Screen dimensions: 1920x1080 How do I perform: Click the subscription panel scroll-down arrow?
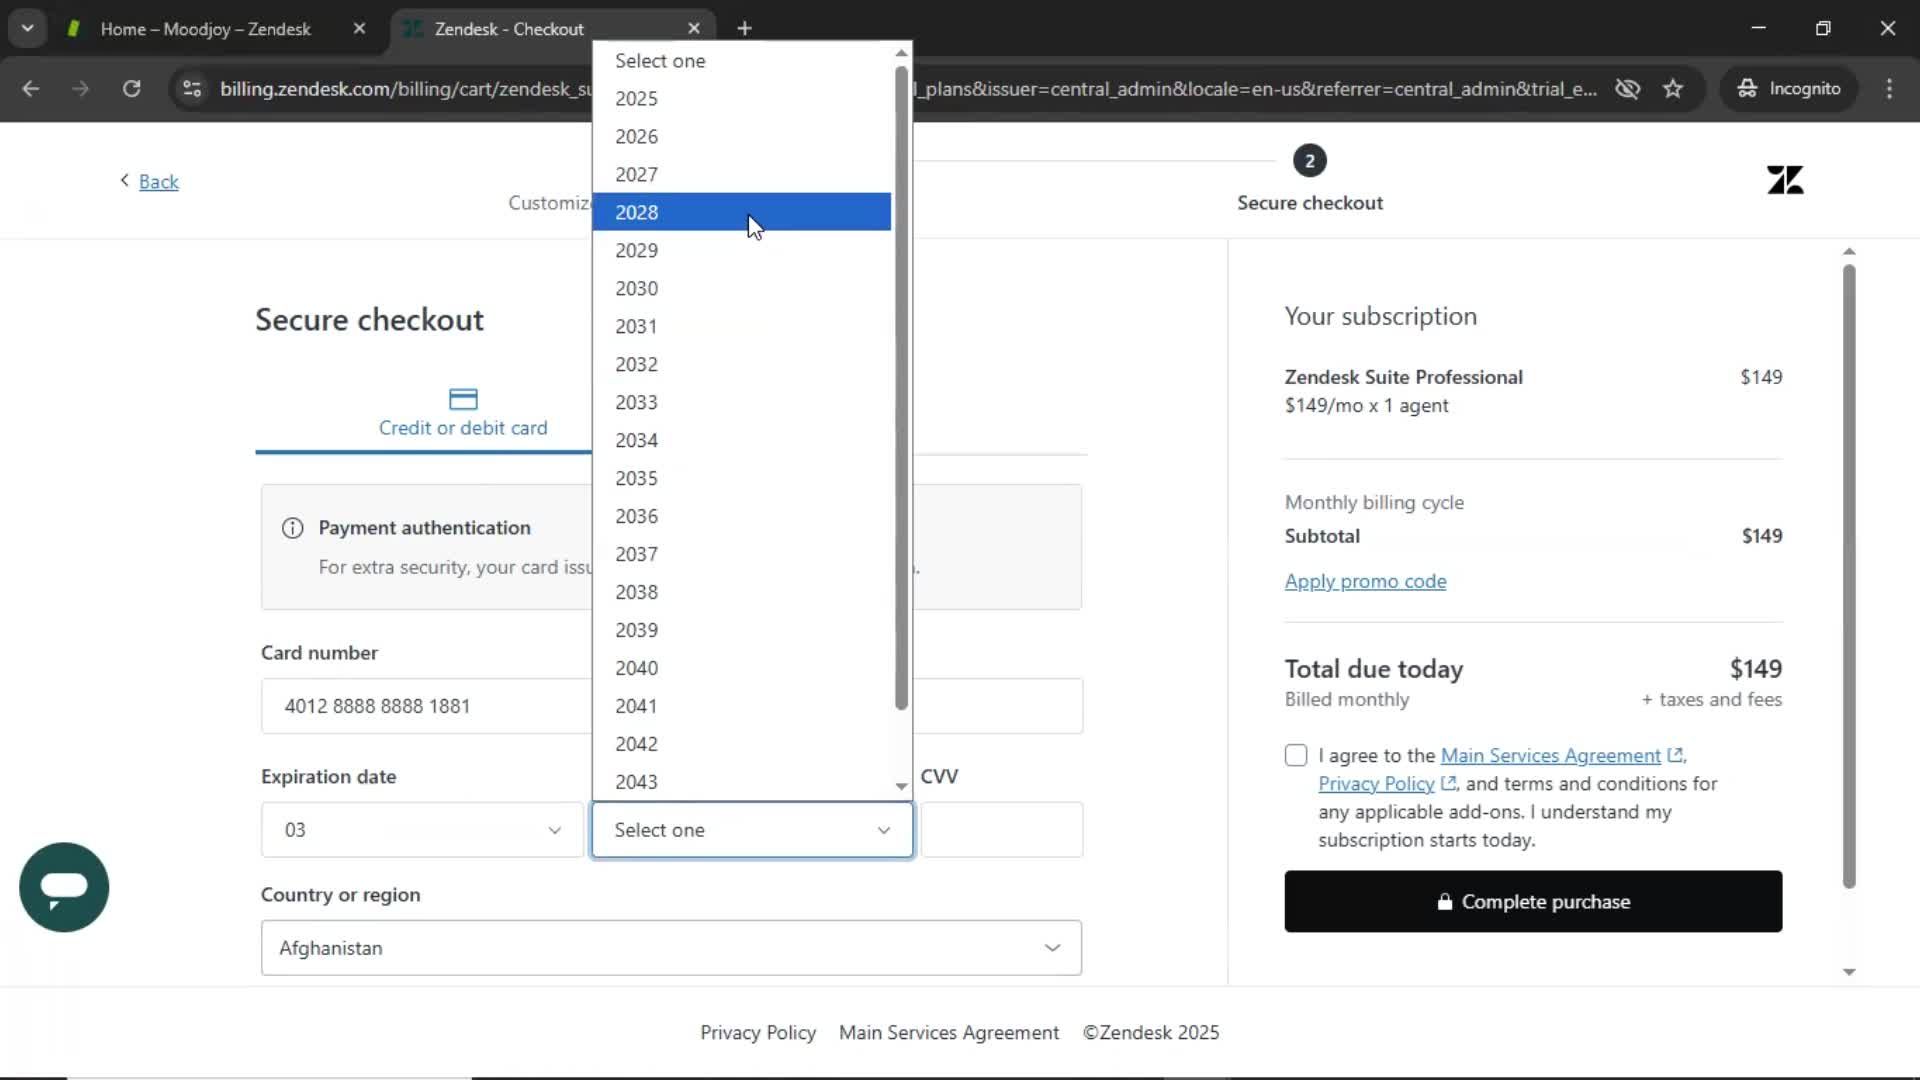(x=1849, y=972)
